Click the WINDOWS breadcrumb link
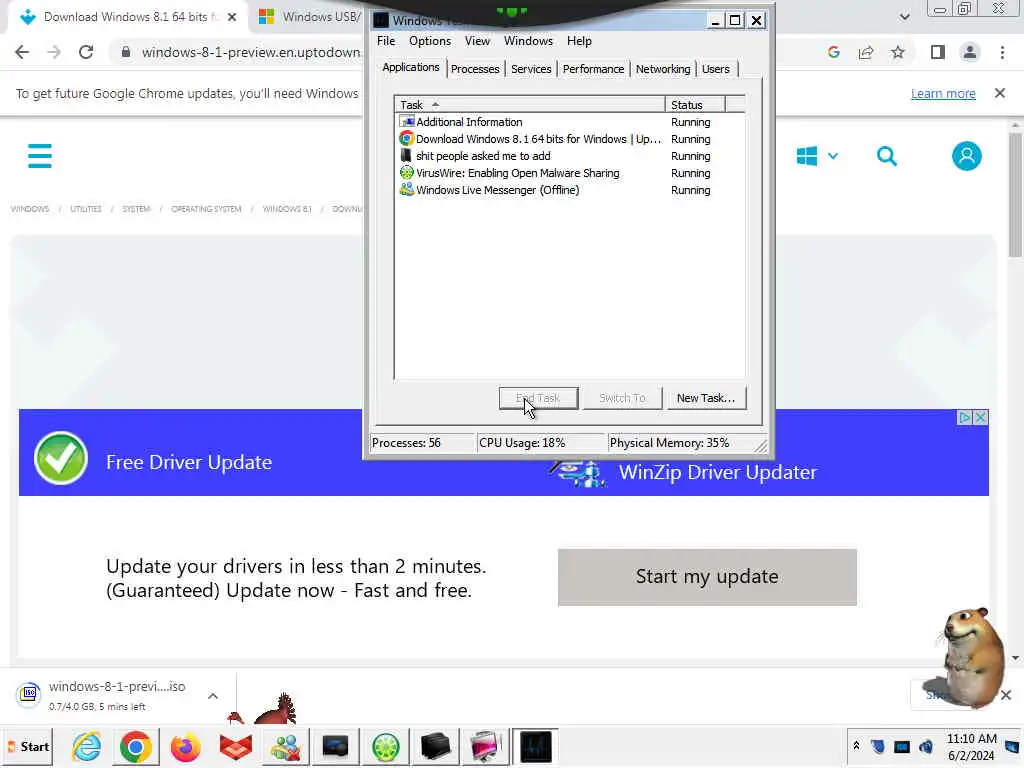1024x768 pixels. tap(30, 209)
